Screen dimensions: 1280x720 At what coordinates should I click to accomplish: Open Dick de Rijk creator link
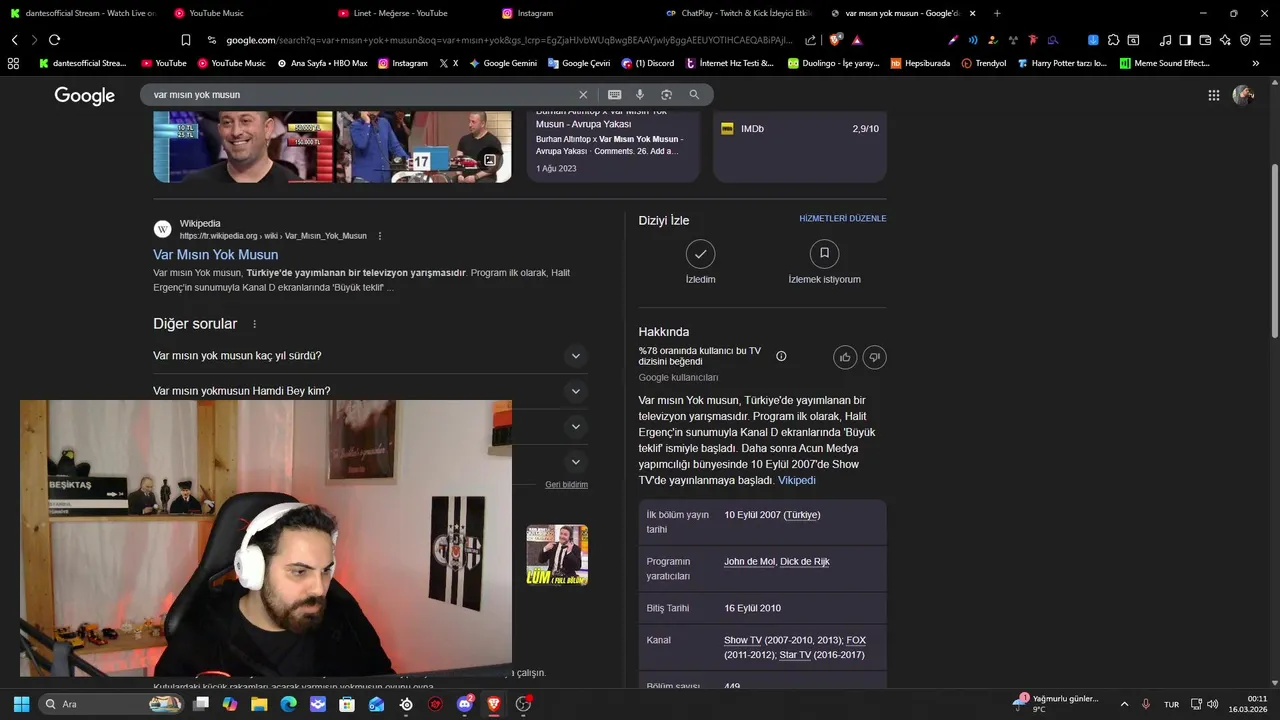[805, 562]
